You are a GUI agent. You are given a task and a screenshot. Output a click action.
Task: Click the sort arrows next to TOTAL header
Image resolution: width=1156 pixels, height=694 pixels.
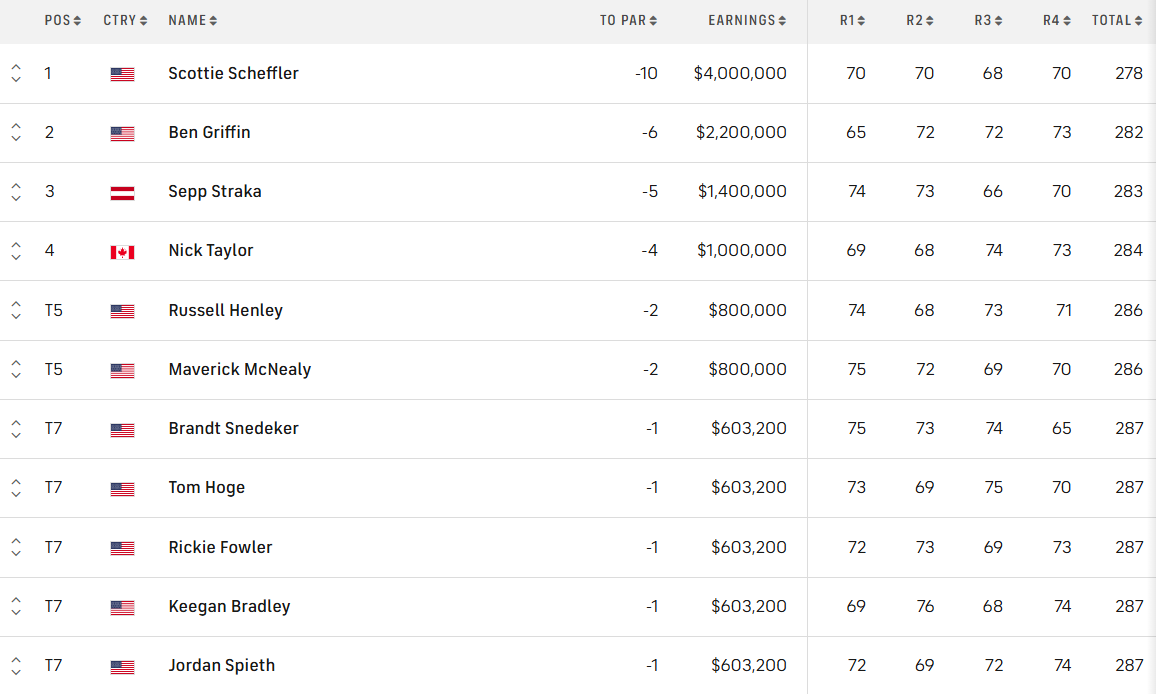tap(1138, 21)
